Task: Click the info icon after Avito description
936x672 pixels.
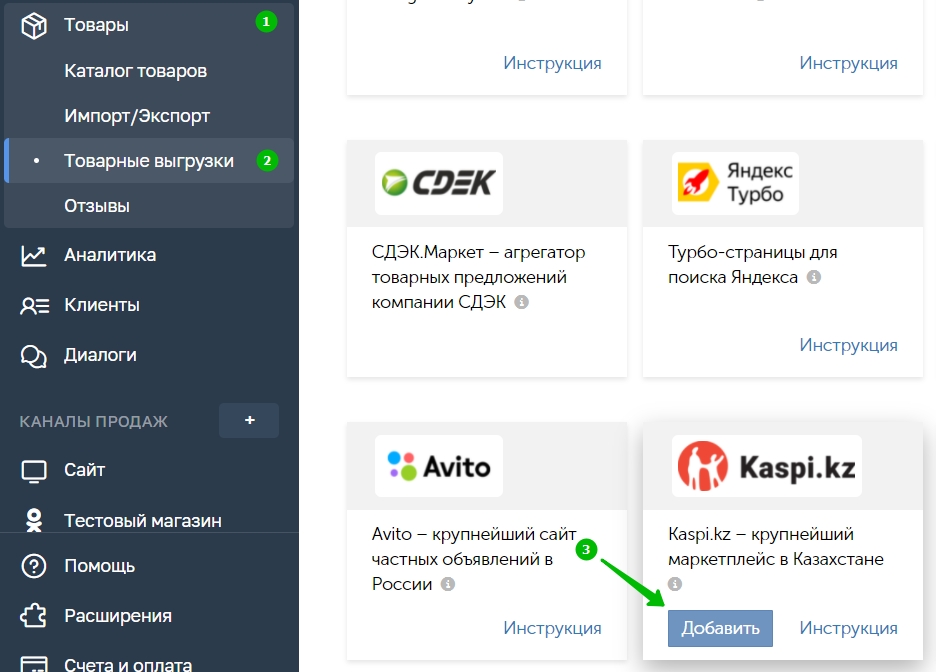Action: point(448,584)
